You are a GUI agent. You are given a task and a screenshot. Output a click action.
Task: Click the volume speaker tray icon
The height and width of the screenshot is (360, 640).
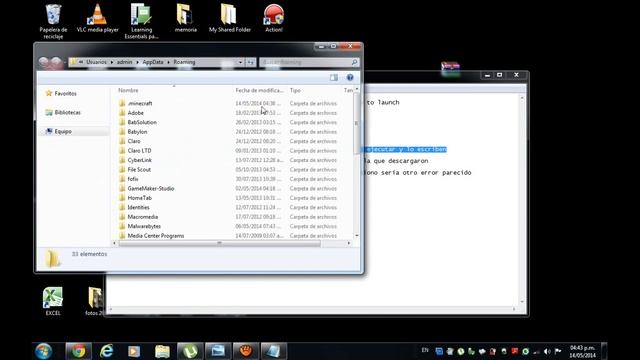pyautogui.click(x=547, y=351)
